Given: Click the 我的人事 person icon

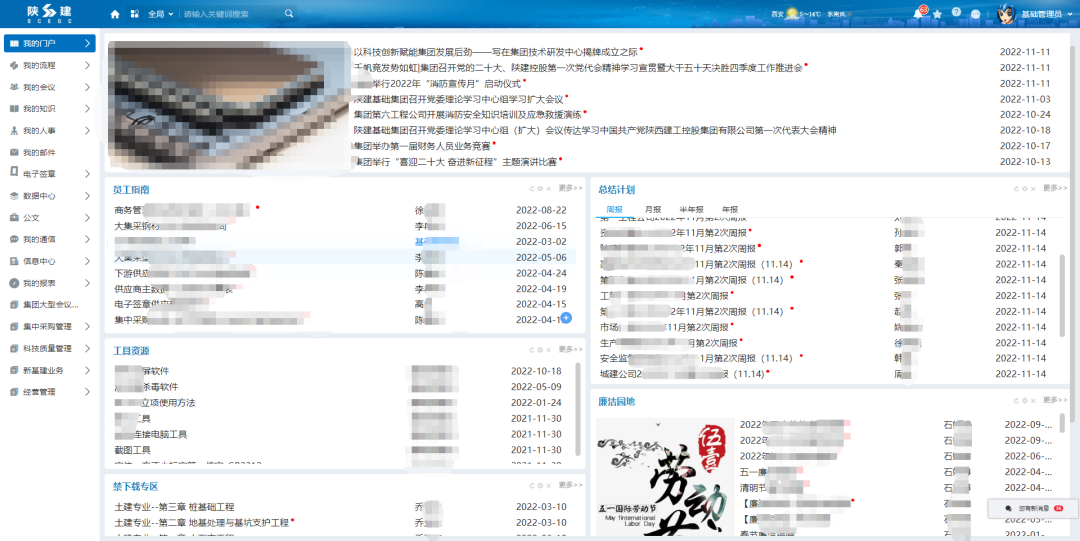Looking at the screenshot, I should coord(14,131).
